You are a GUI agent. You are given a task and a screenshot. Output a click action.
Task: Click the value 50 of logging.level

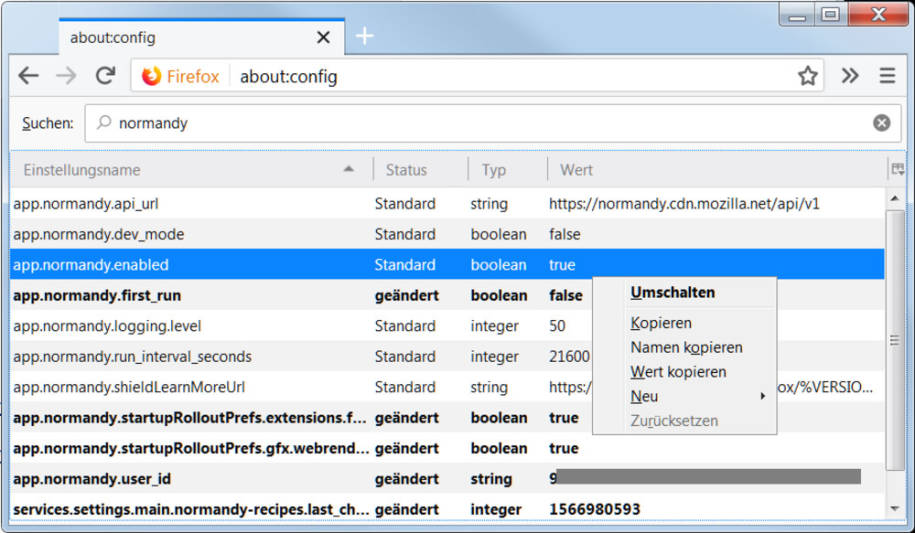point(557,326)
